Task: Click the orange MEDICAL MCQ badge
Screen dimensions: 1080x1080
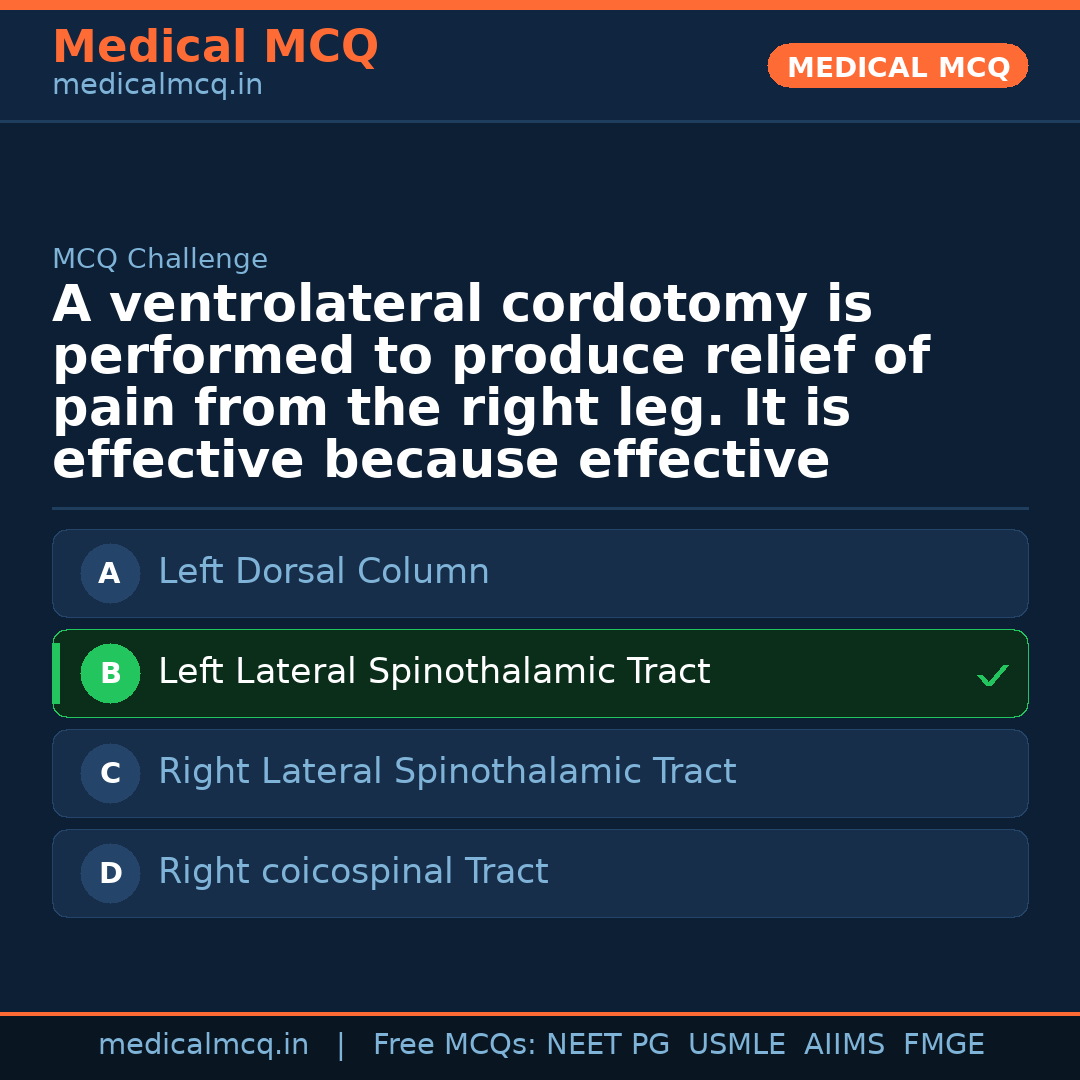Action: pyautogui.click(x=897, y=66)
